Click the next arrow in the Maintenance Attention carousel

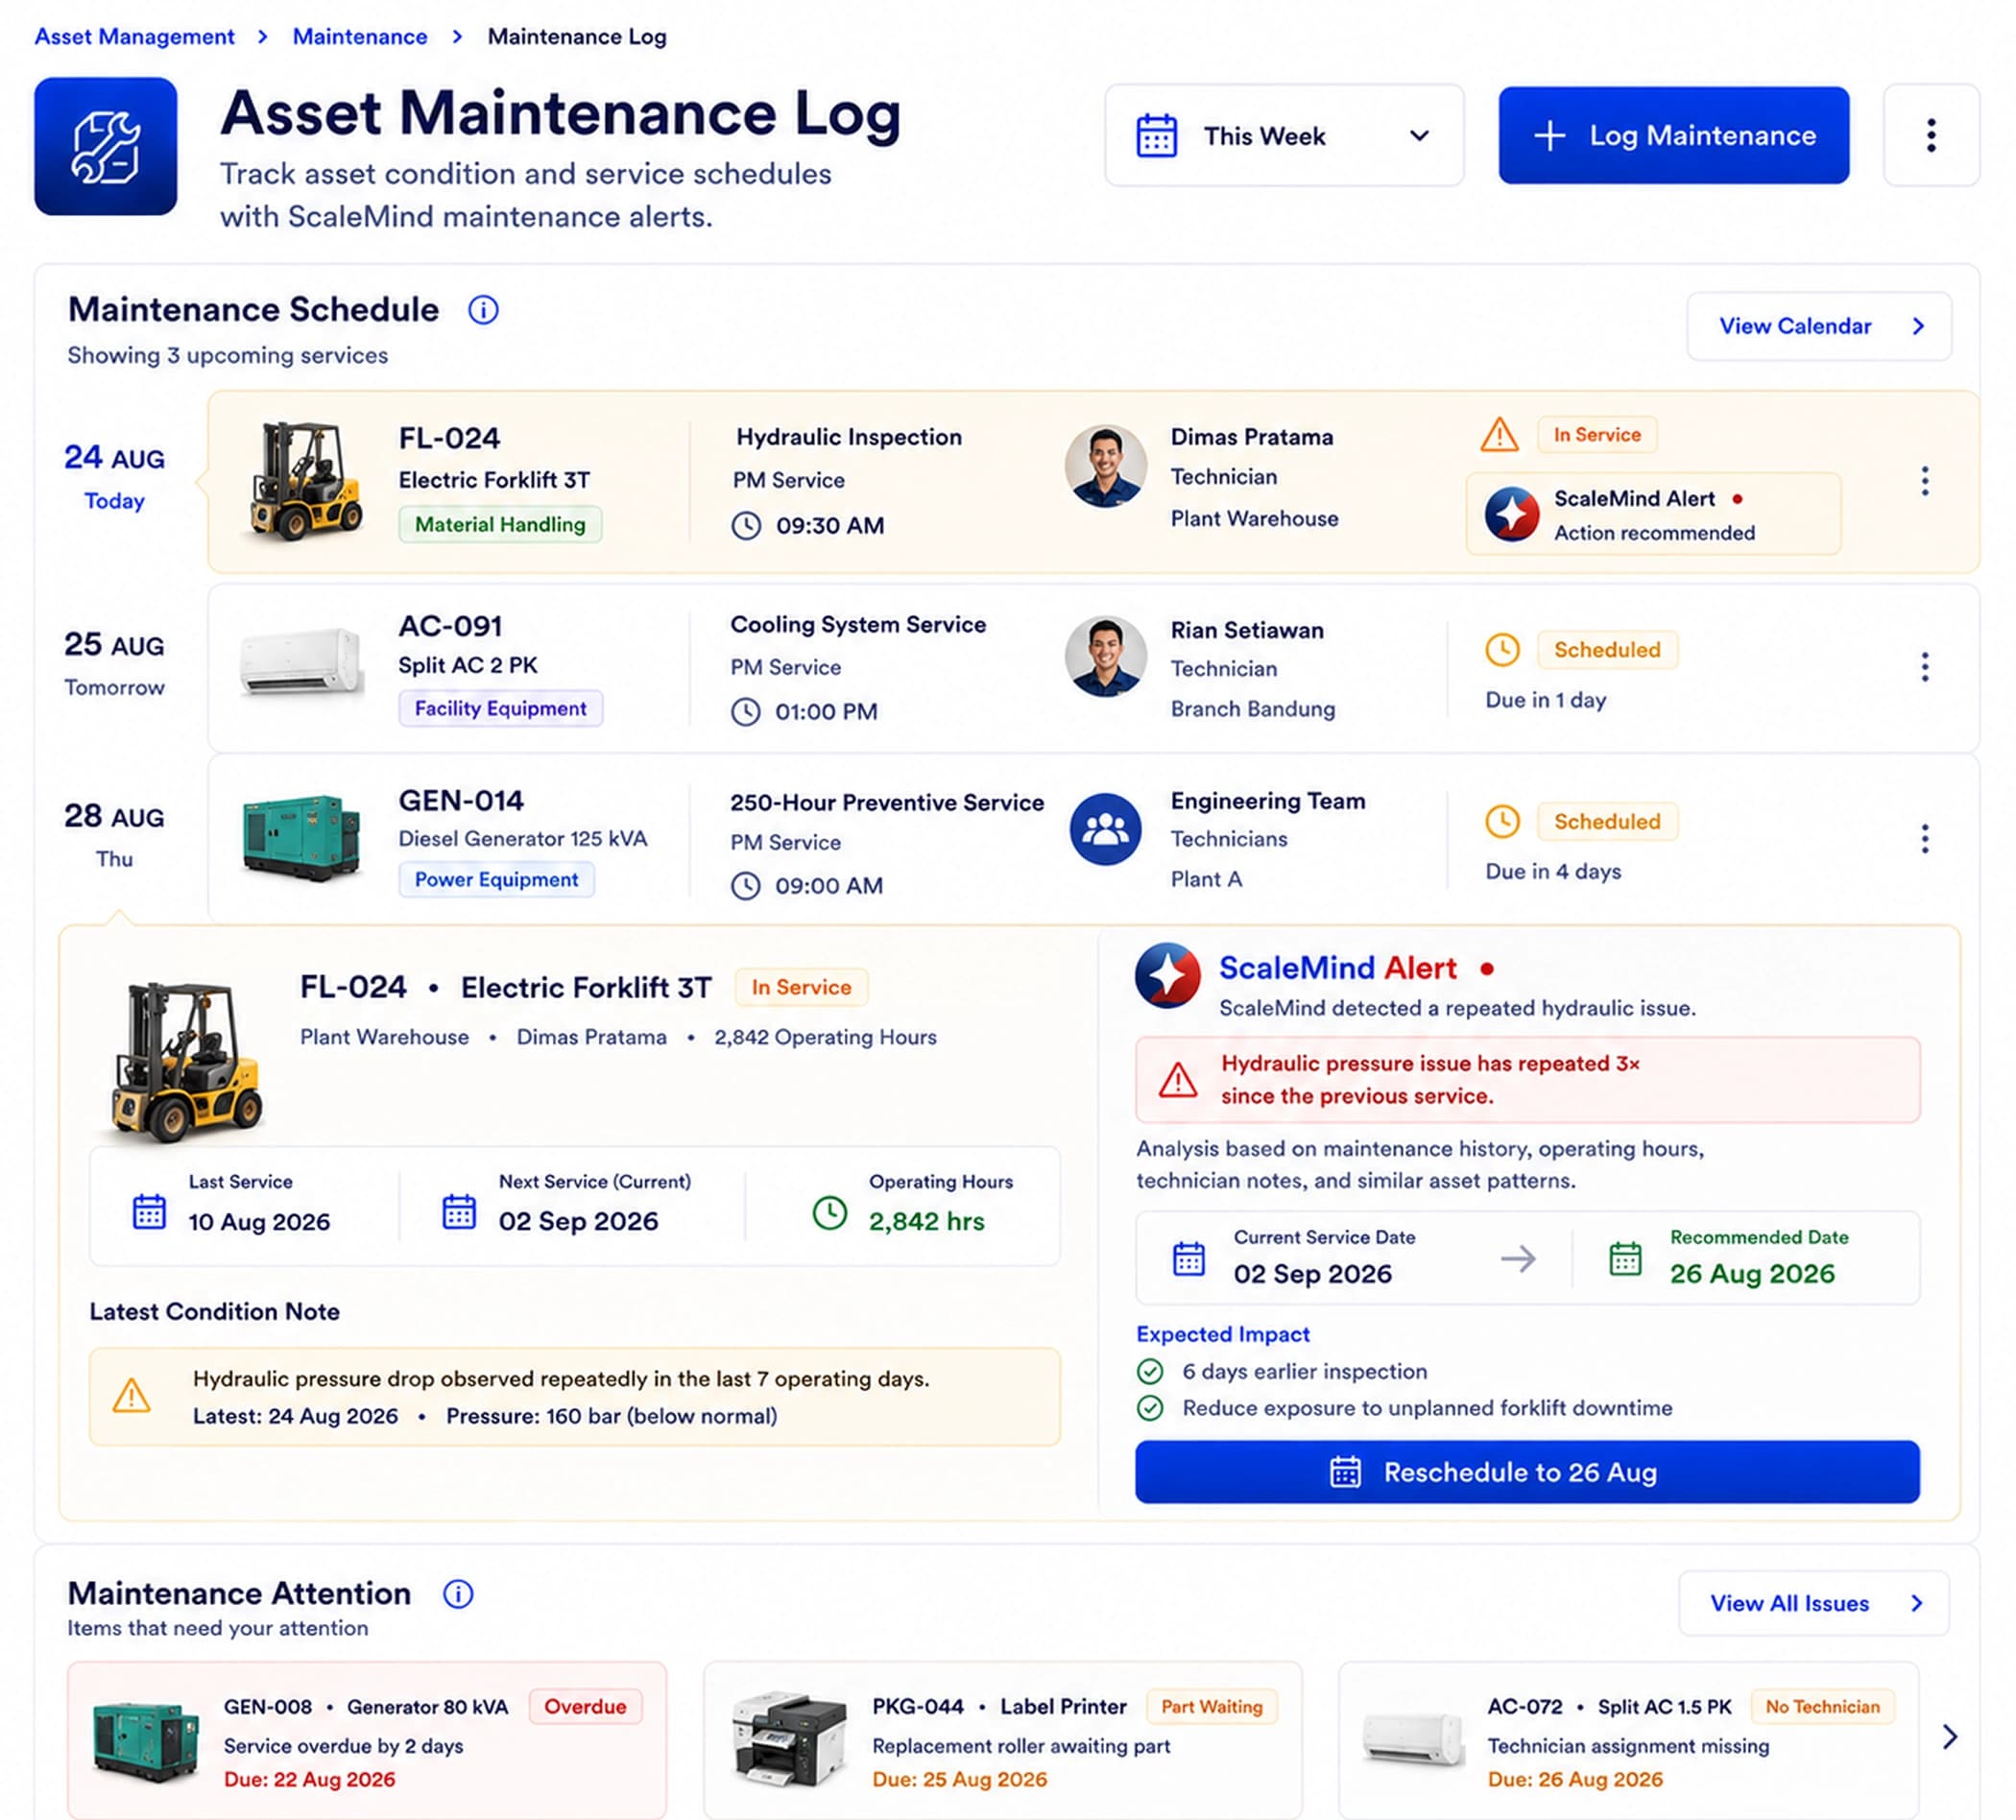coord(1949,1737)
